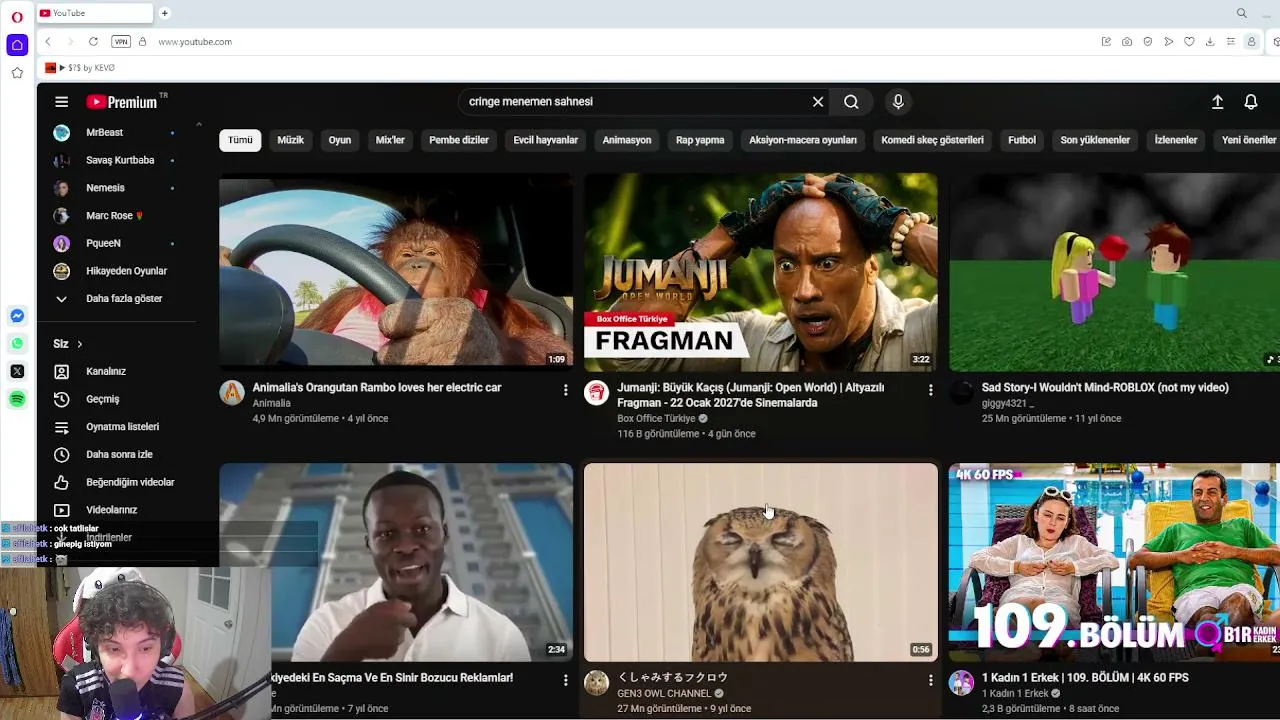Open the YouTube upload/create button
The height and width of the screenshot is (720, 1280).
click(x=1217, y=102)
